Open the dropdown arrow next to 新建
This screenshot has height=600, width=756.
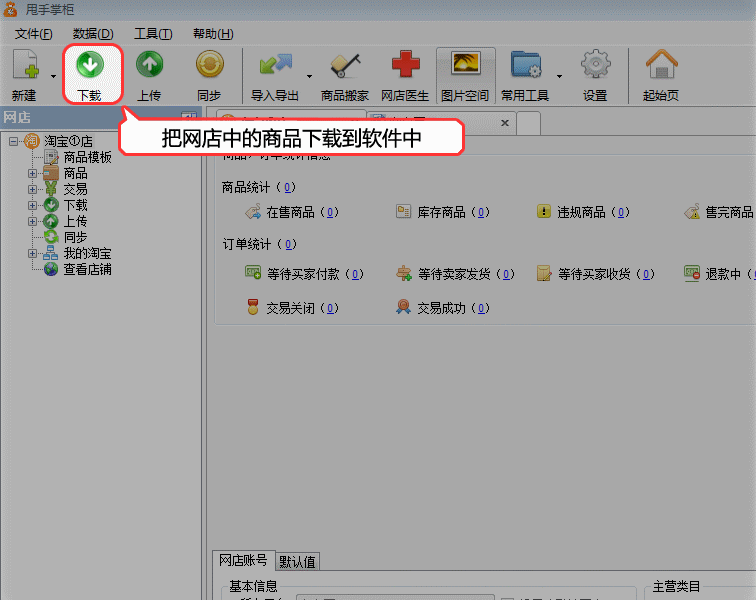pyautogui.click(x=53, y=76)
